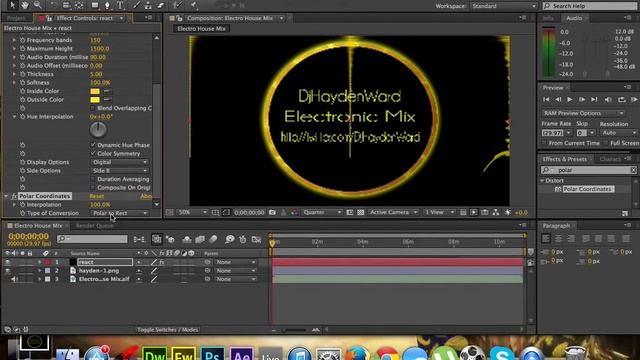Screen dimensions: 640x360
Task: Hide the hayden-1.png layer
Action: [x=7, y=271]
